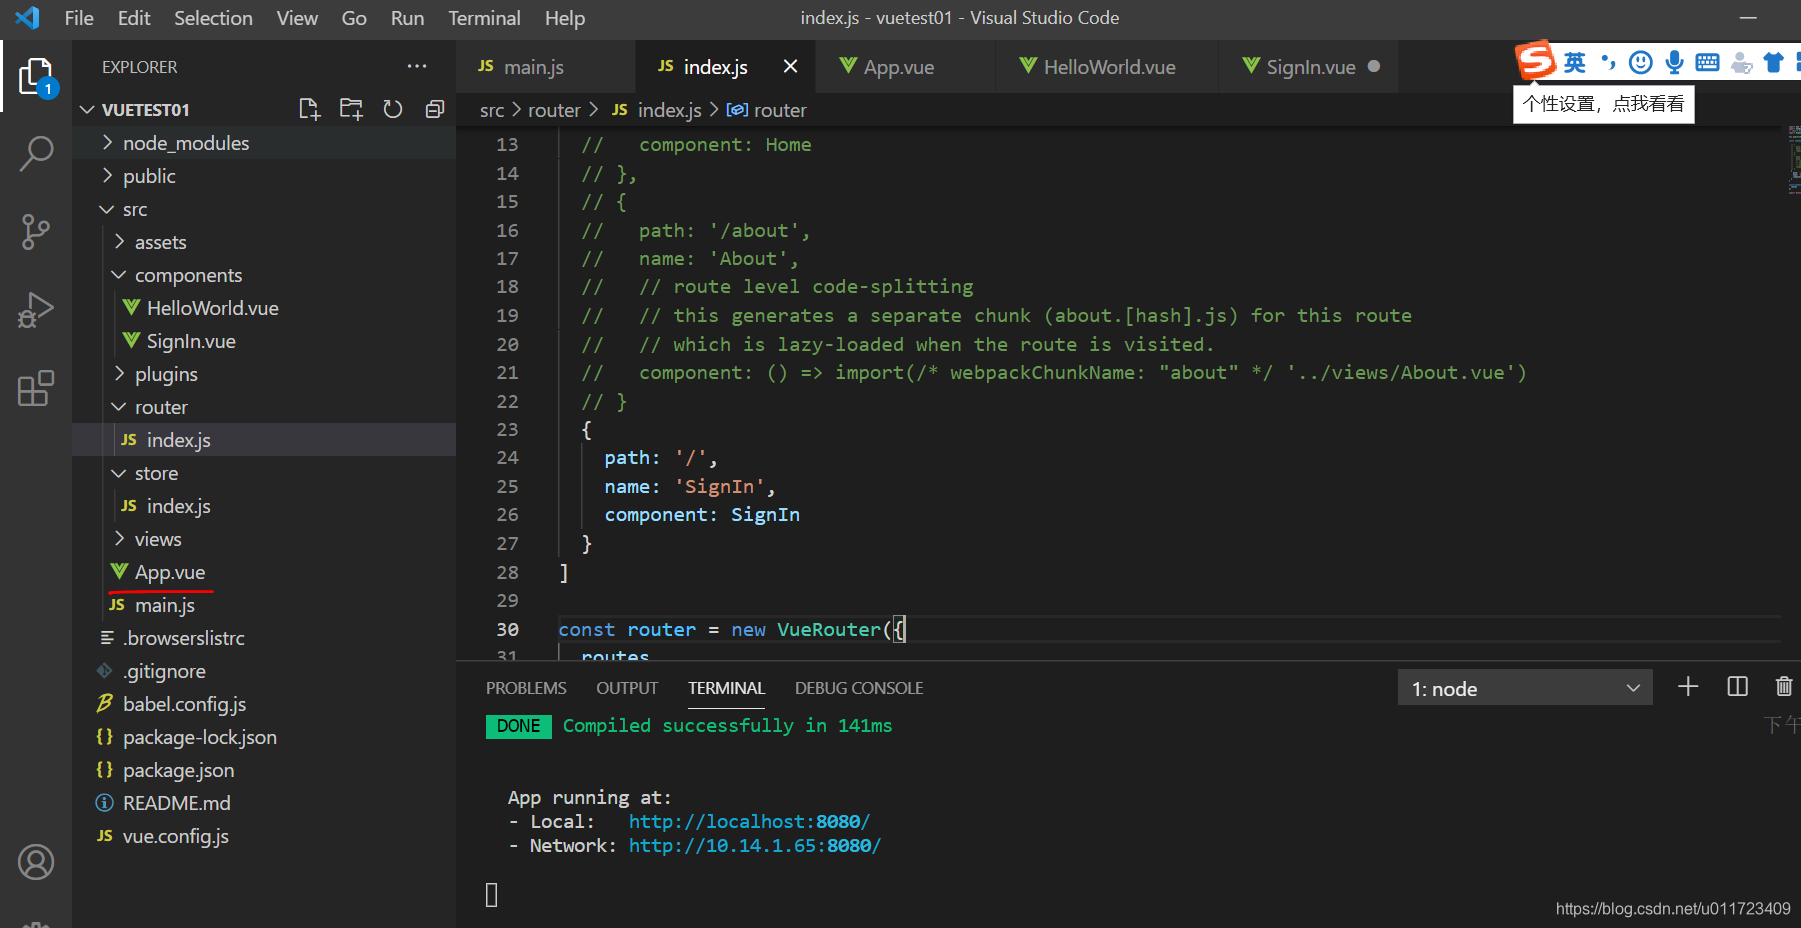Close the index.js editor tab
Screen dimensions: 1801x928
click(790, 66)
